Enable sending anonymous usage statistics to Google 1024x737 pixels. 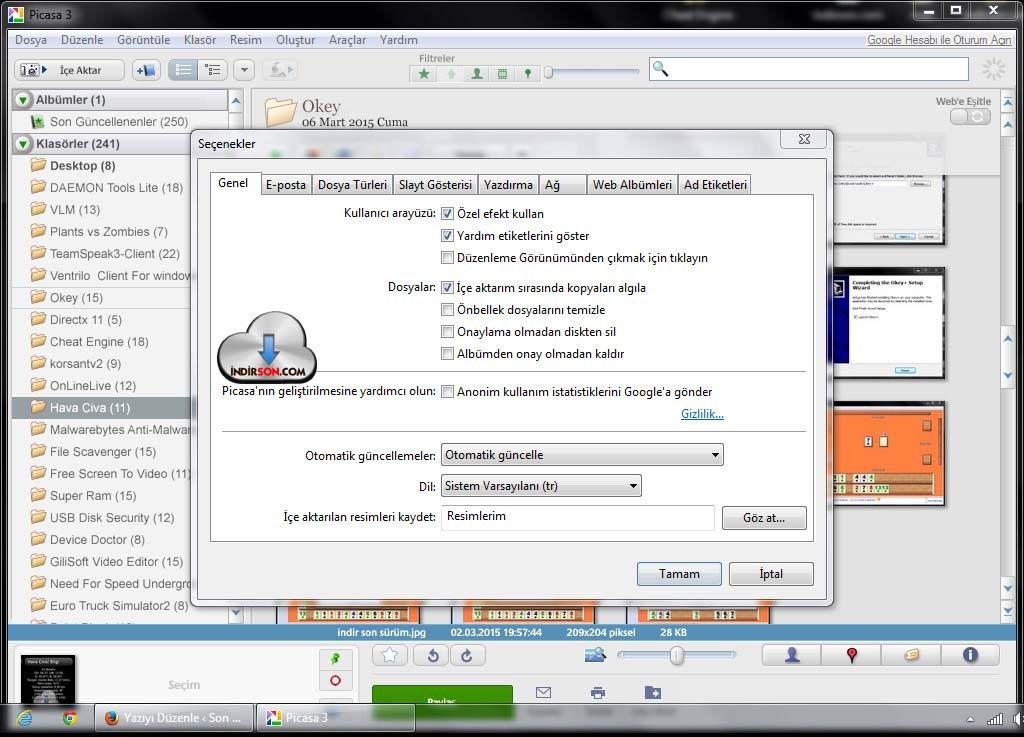pos(447,392)
